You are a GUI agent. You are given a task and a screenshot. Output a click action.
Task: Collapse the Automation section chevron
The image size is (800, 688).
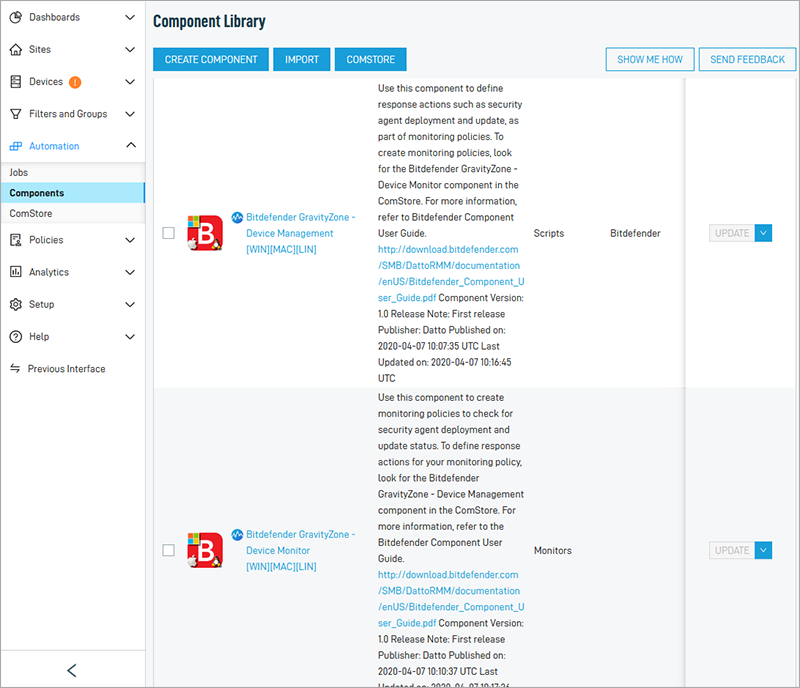click(x=130, y=145)
